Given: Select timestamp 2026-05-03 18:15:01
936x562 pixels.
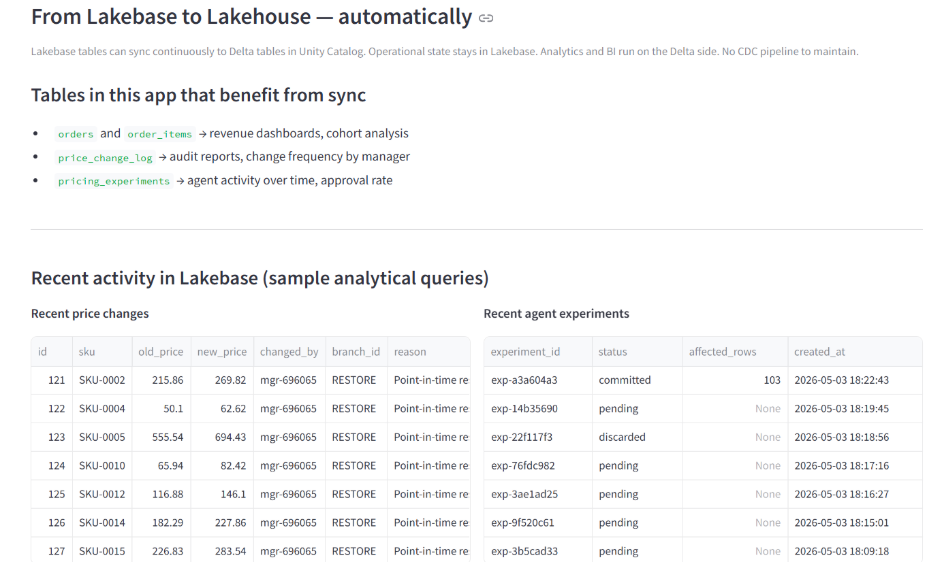Looking at the screenshot, I should (x=855, y=523).
